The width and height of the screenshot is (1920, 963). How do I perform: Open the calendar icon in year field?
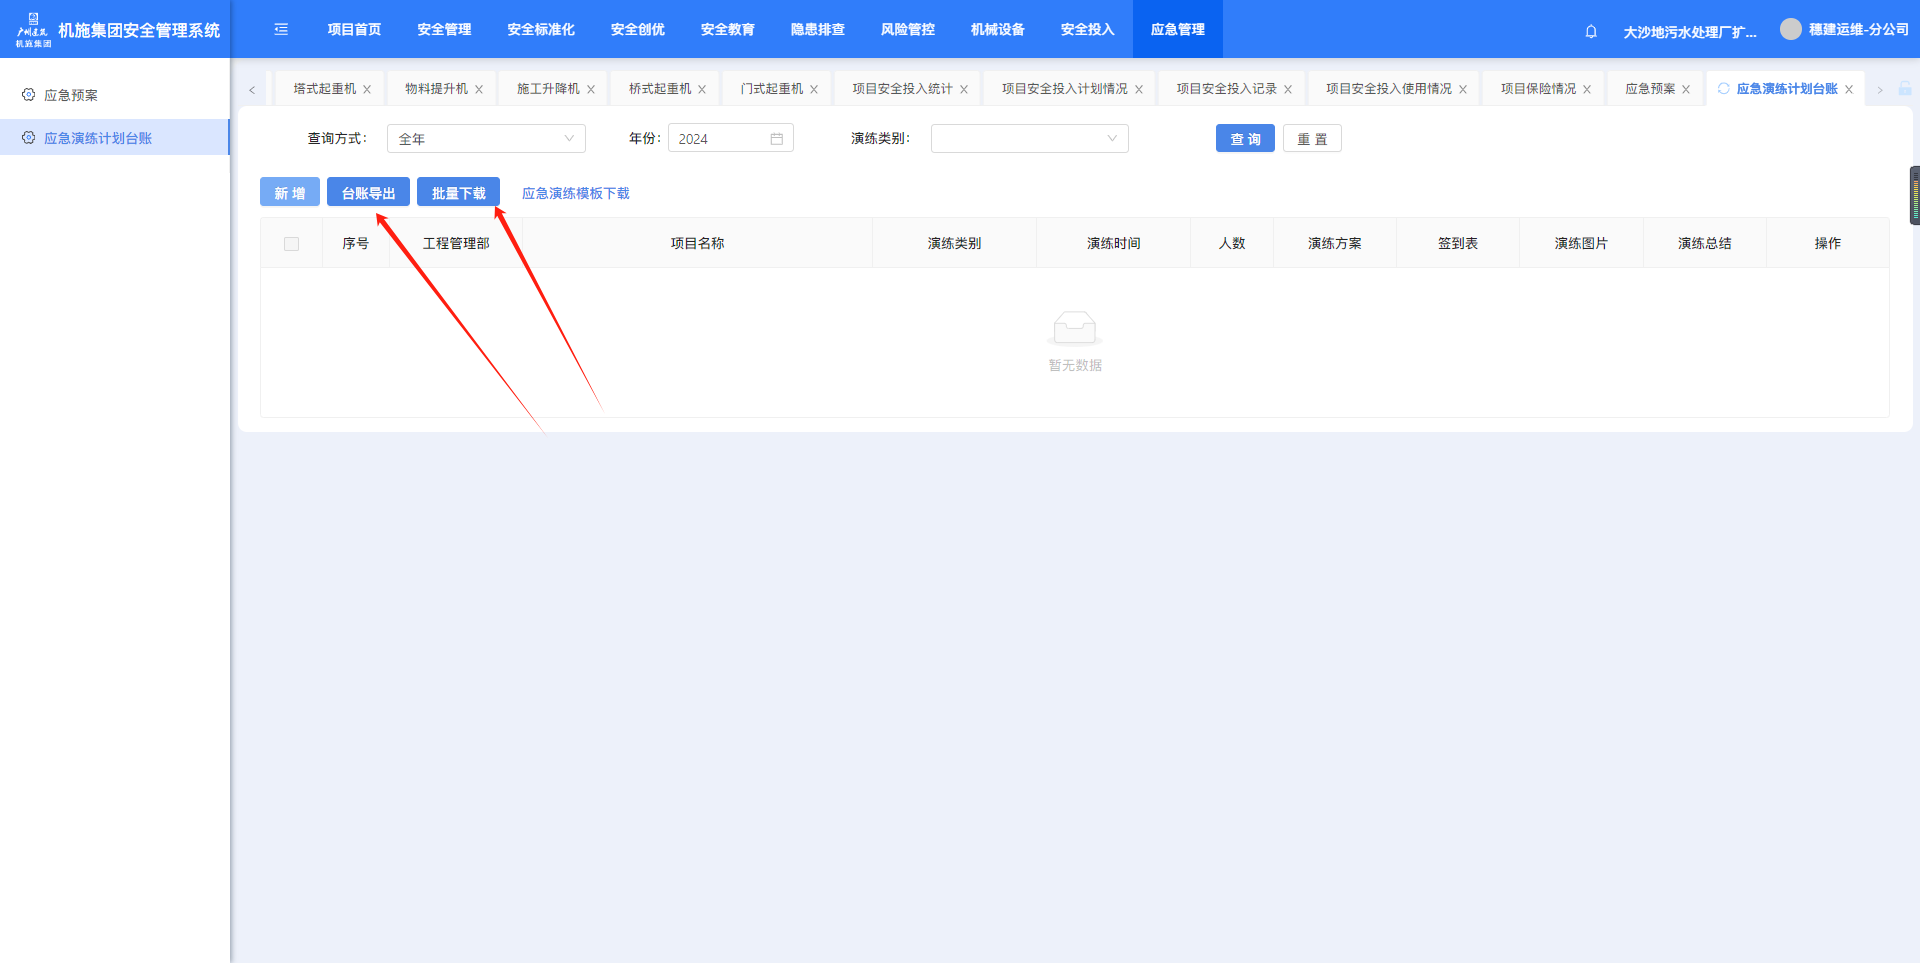[777, 139]
